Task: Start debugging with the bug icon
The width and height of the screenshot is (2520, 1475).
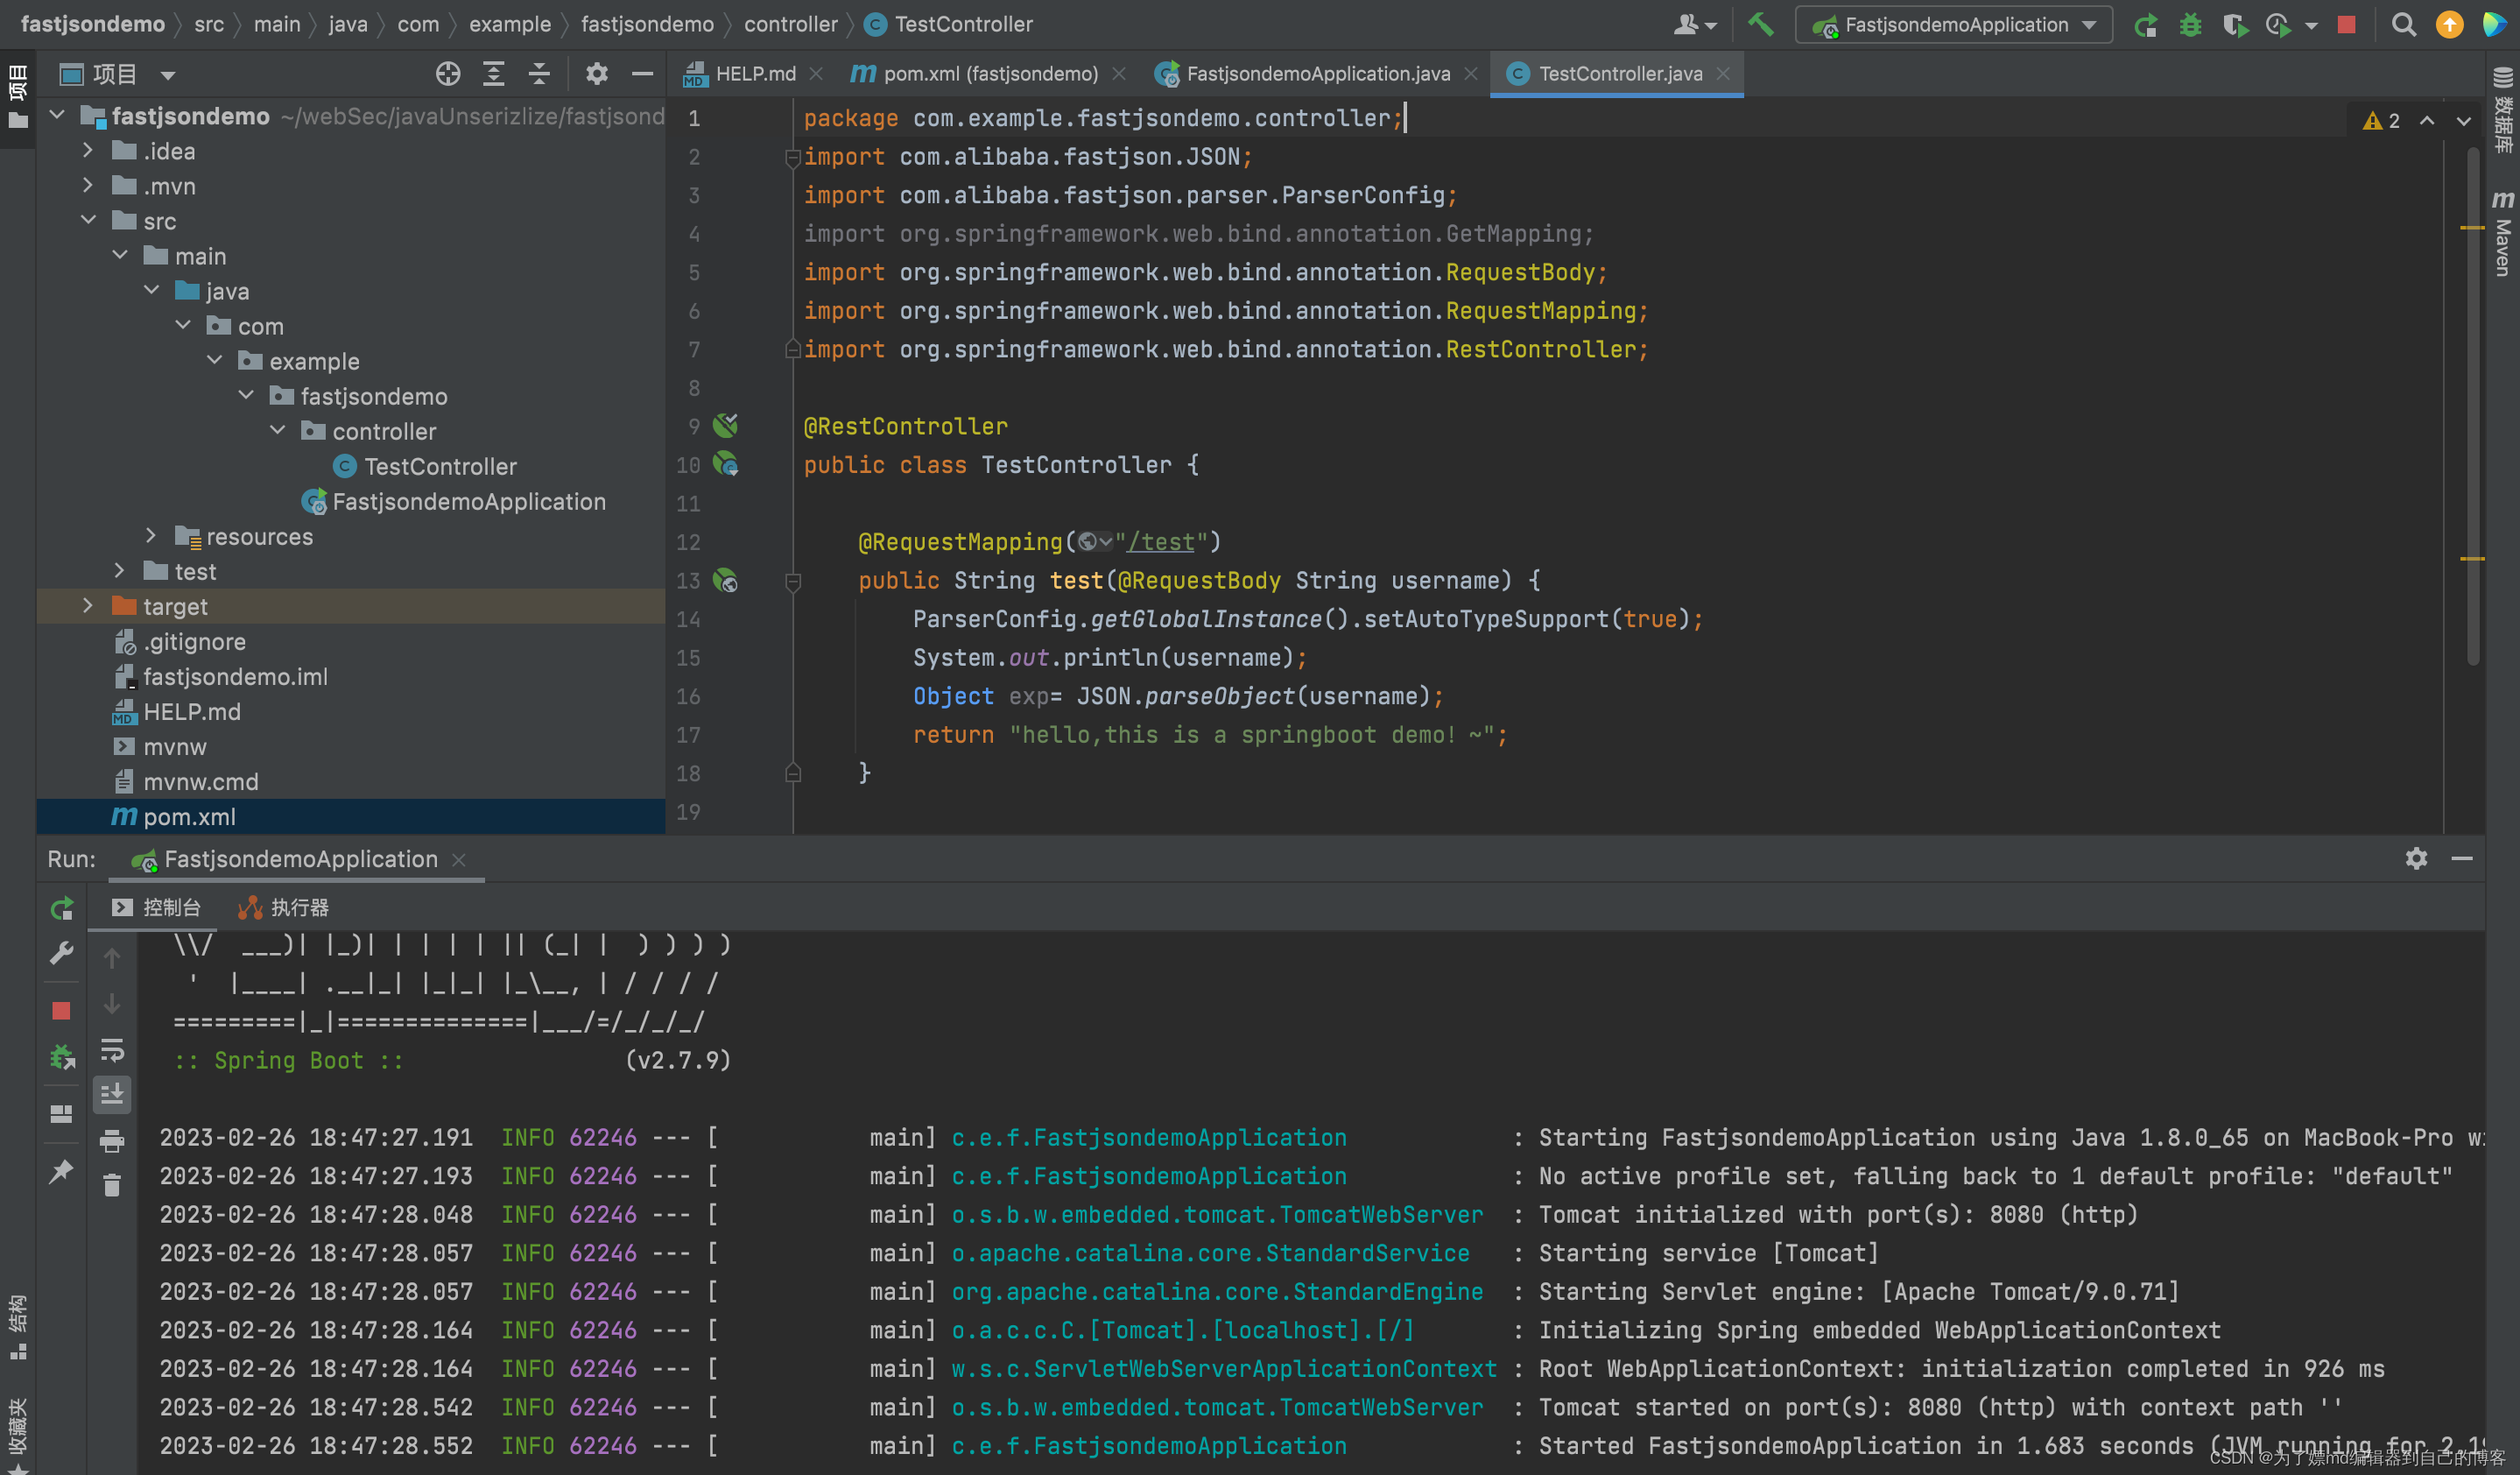Action: coord(2190,25)
